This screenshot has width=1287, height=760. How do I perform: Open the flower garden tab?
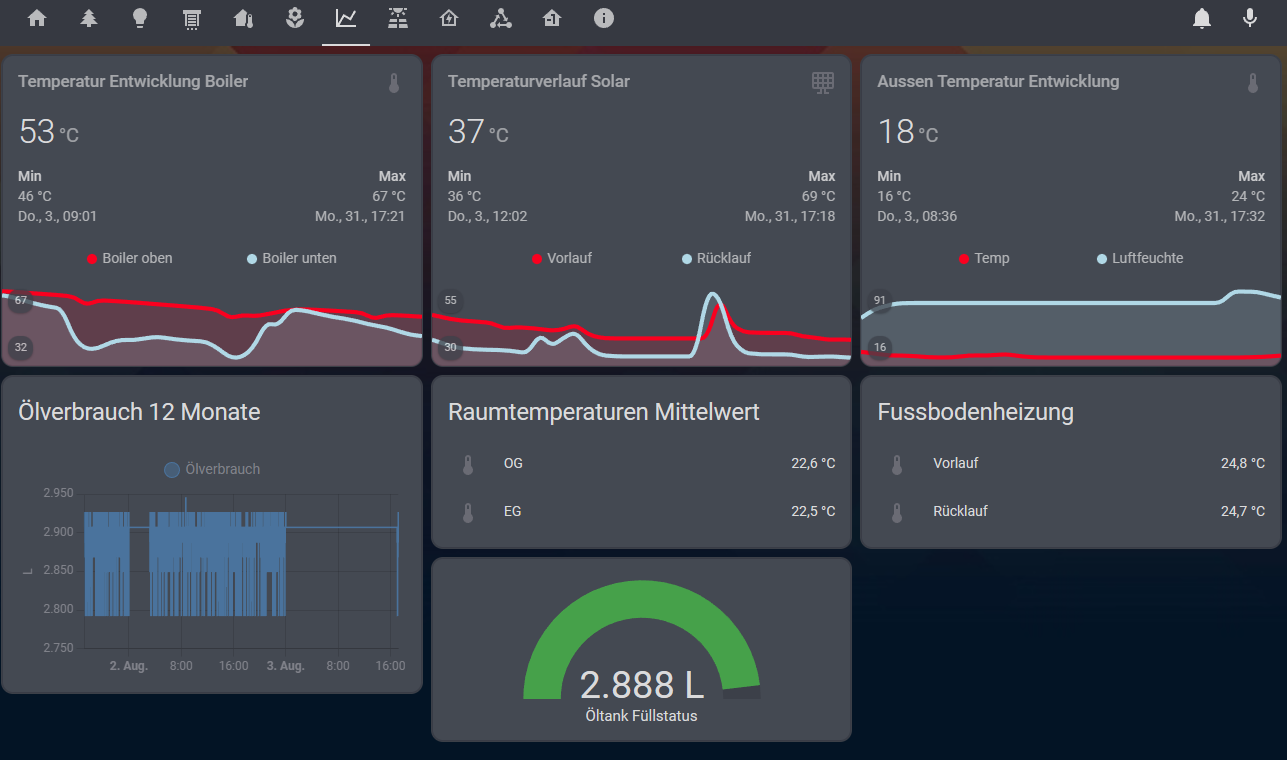coord(294,18)
